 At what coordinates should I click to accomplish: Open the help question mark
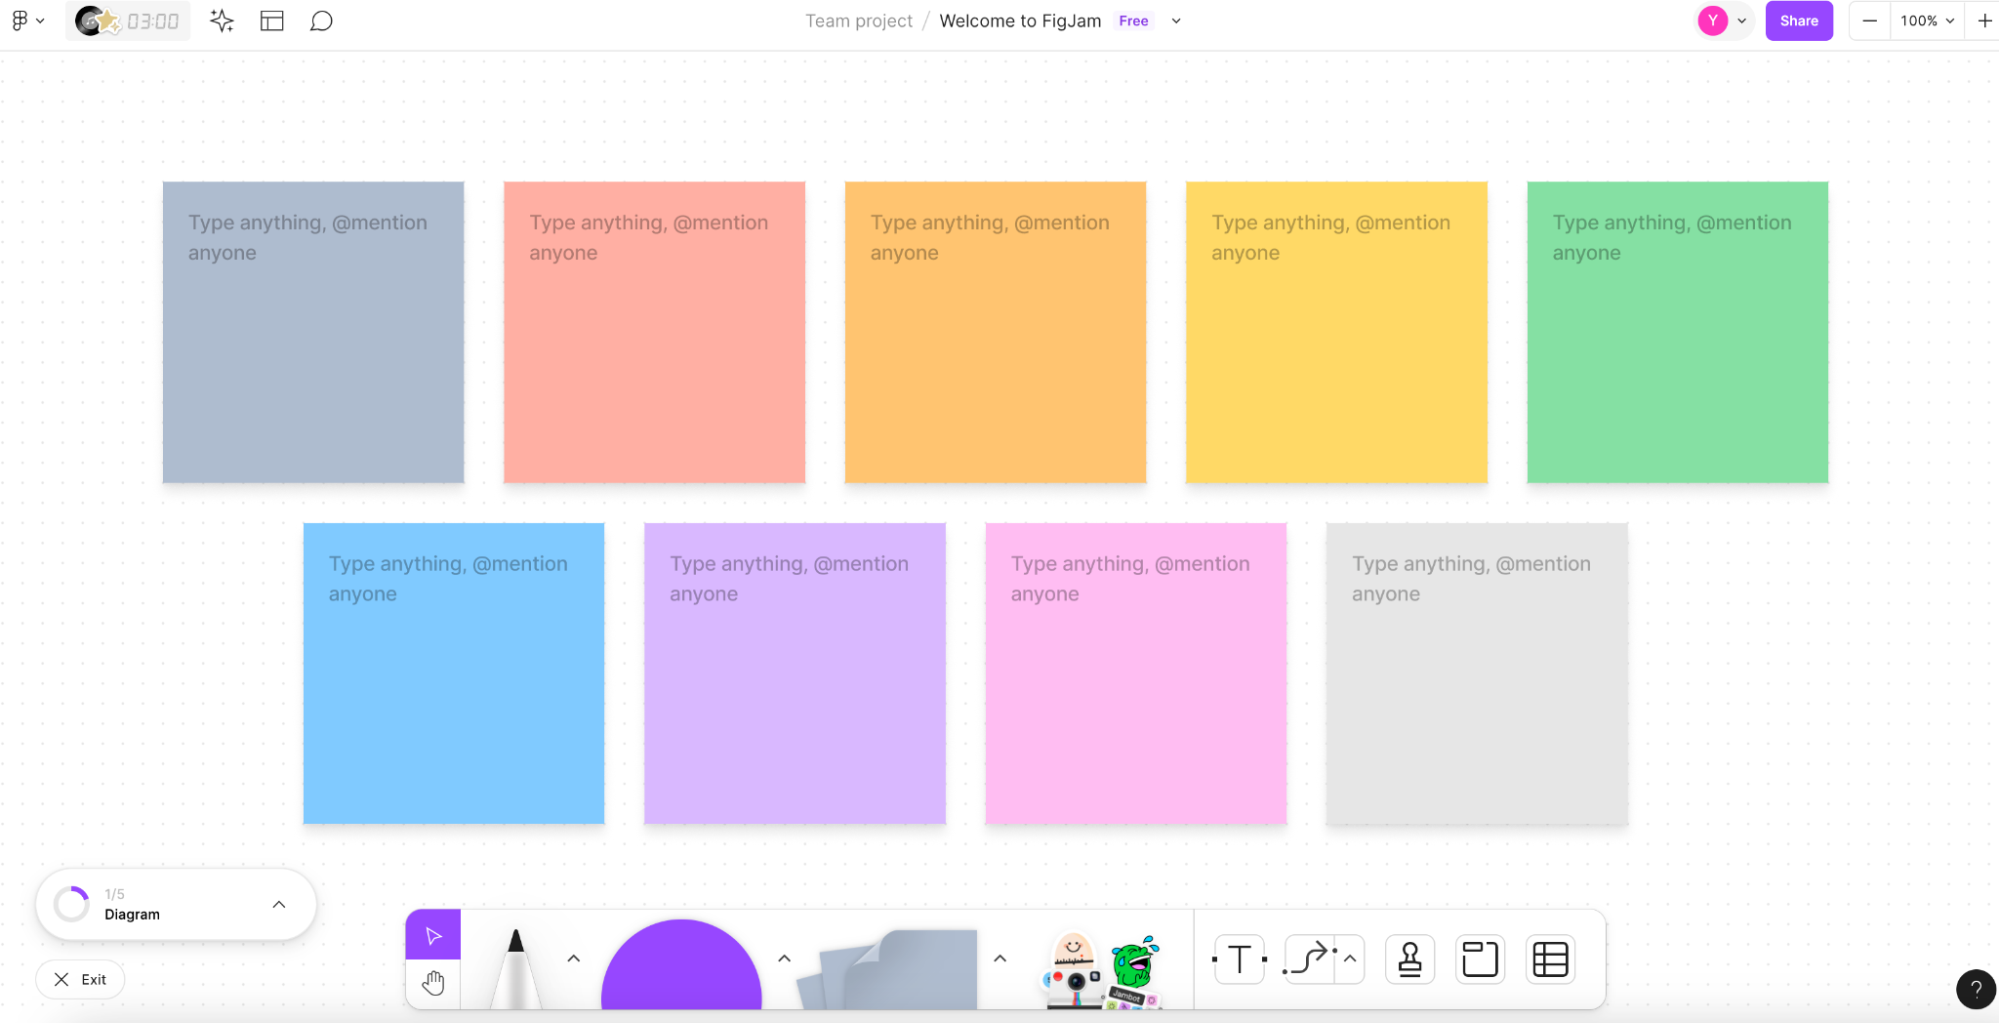pos(1975,989)
